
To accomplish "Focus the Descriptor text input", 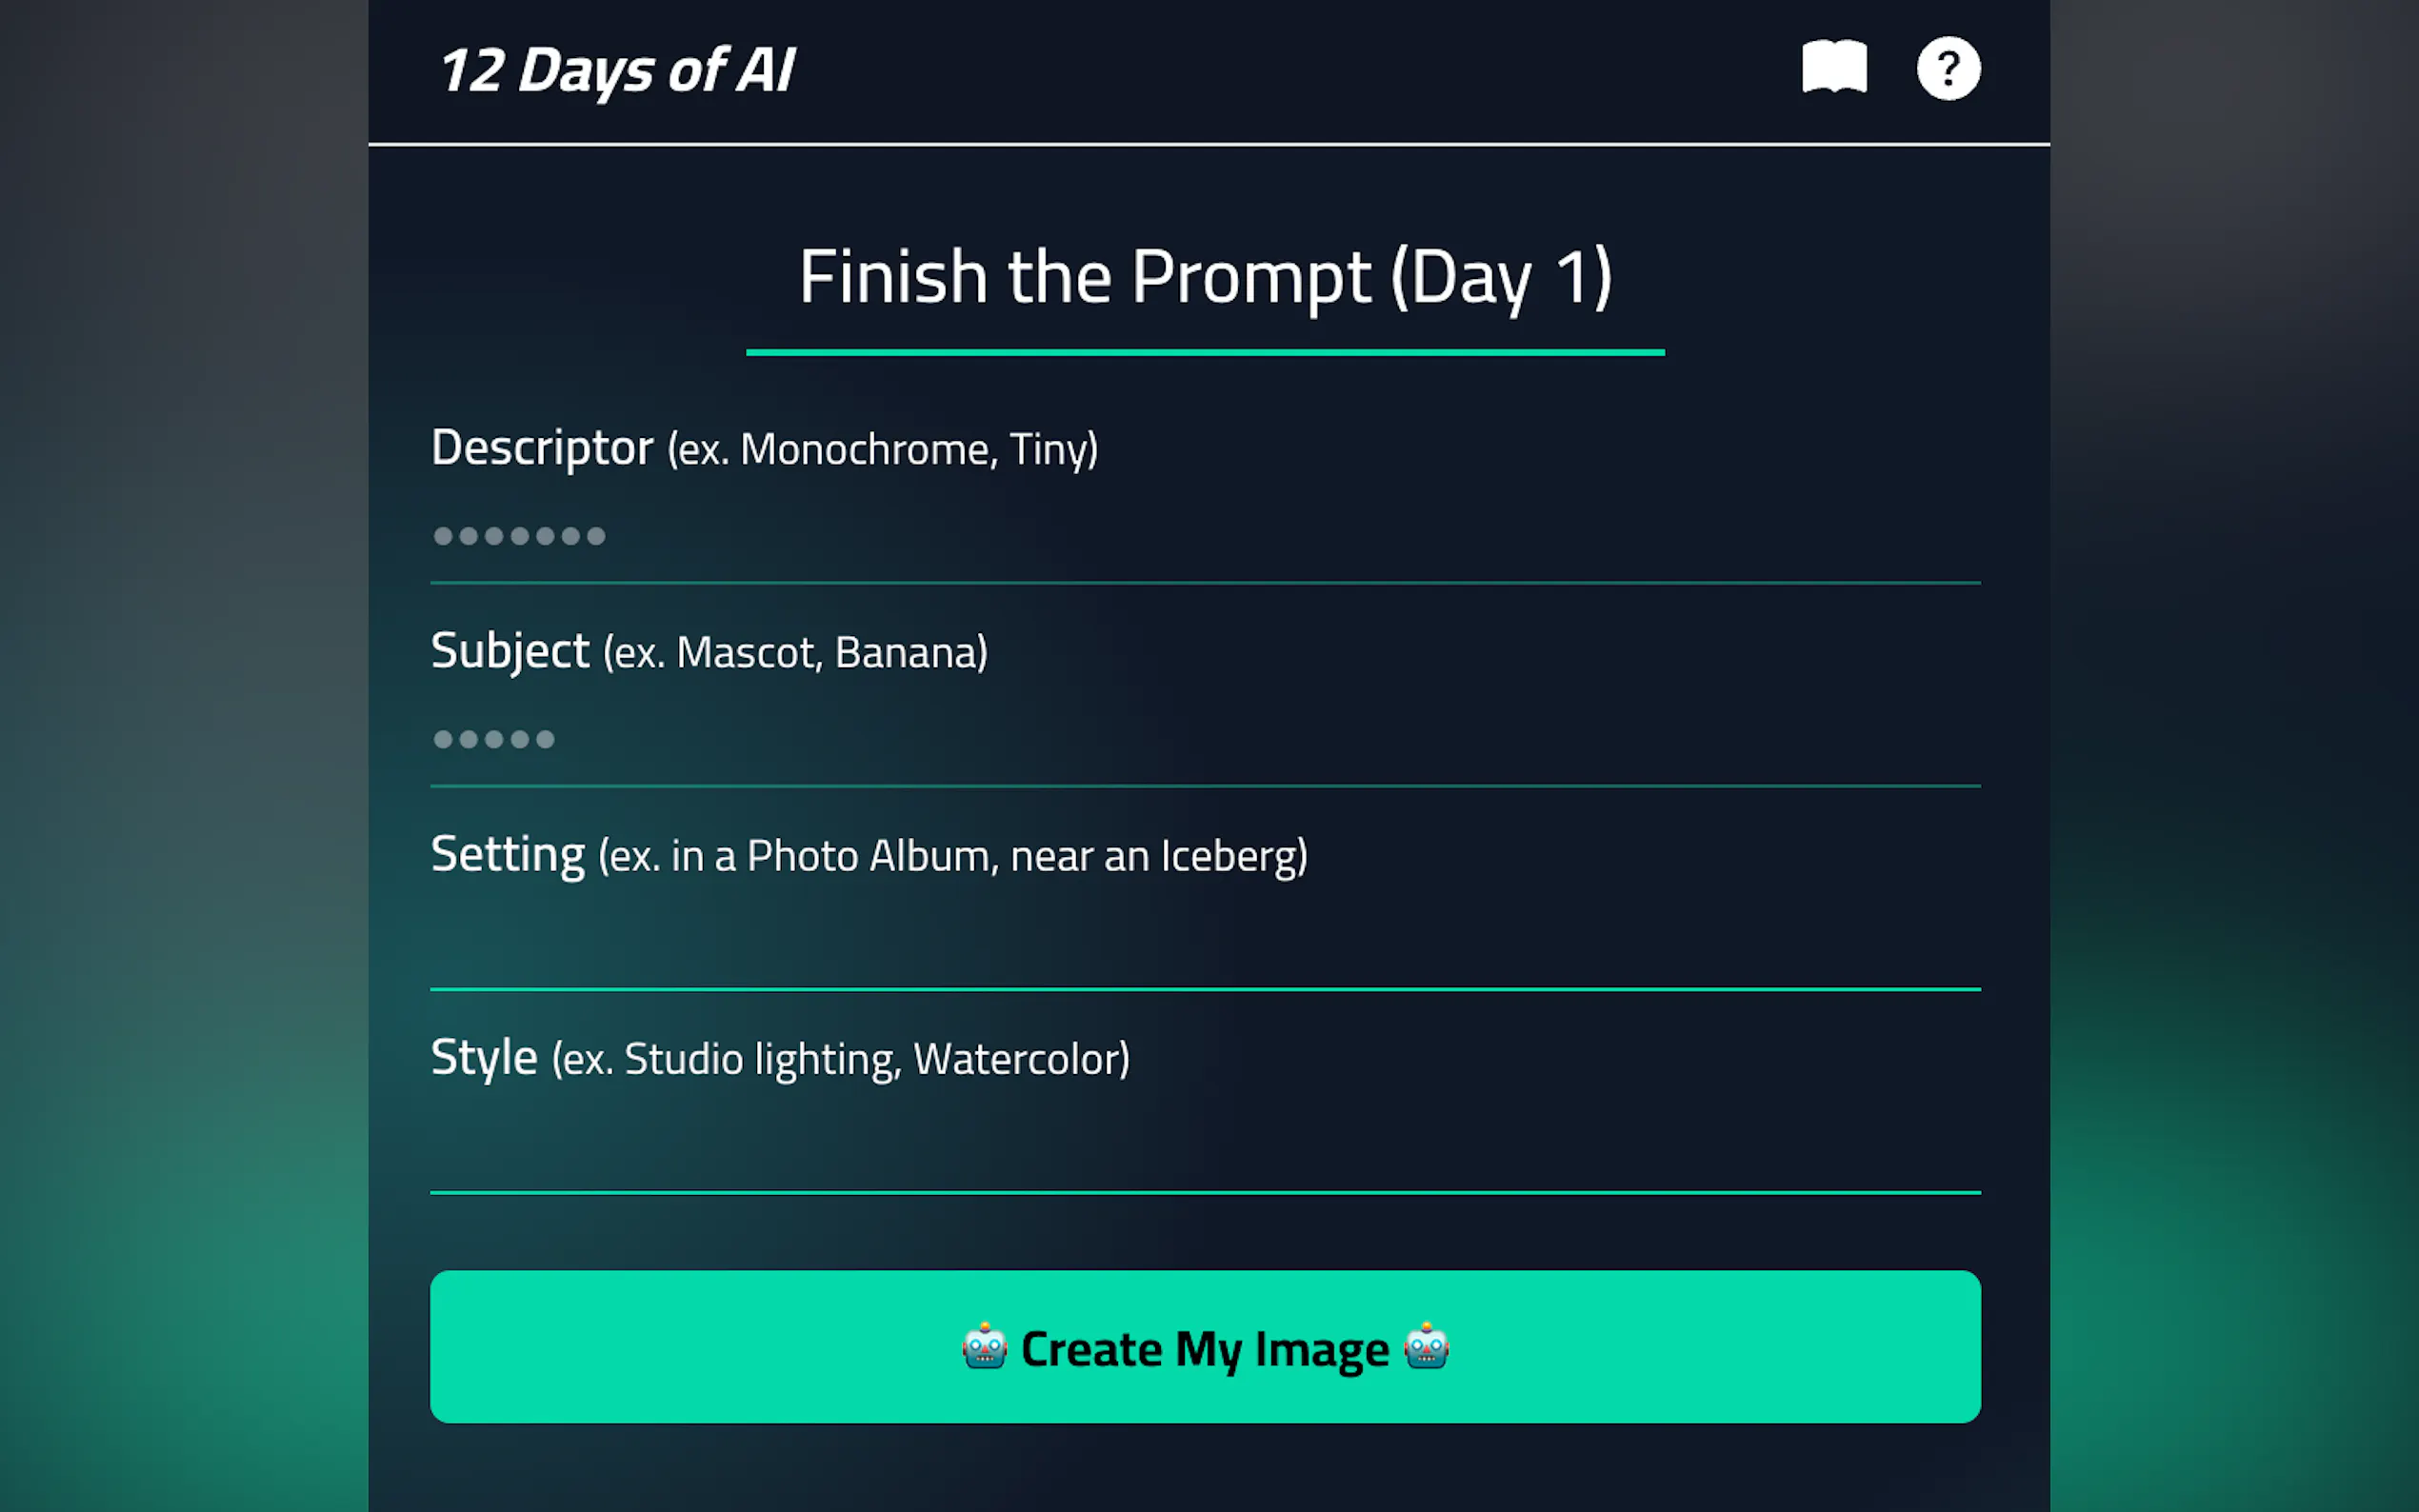I will [x=1204, y=537].
